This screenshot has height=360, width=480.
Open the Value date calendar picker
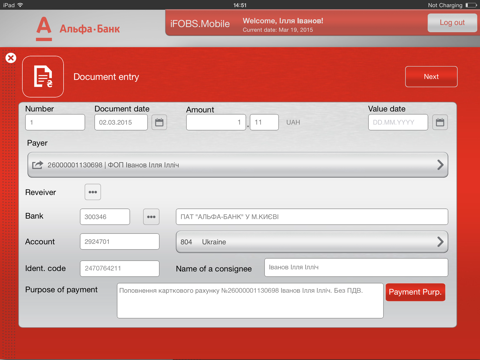[x=440, y=122]
